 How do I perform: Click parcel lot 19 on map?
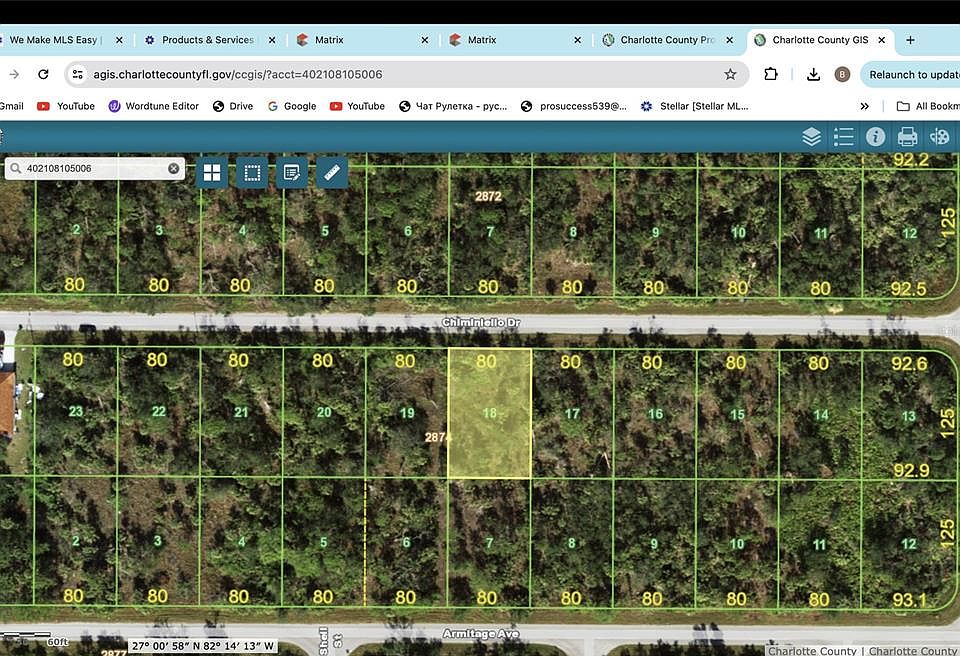(x=407, y=413)
